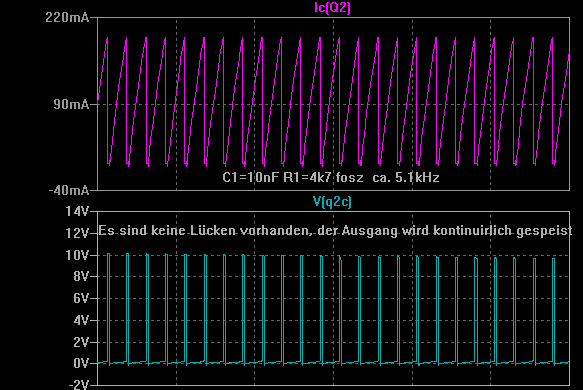Click the 2V axis tick label
The width and height of the screenshot is (583, 390).
[81, 342]
